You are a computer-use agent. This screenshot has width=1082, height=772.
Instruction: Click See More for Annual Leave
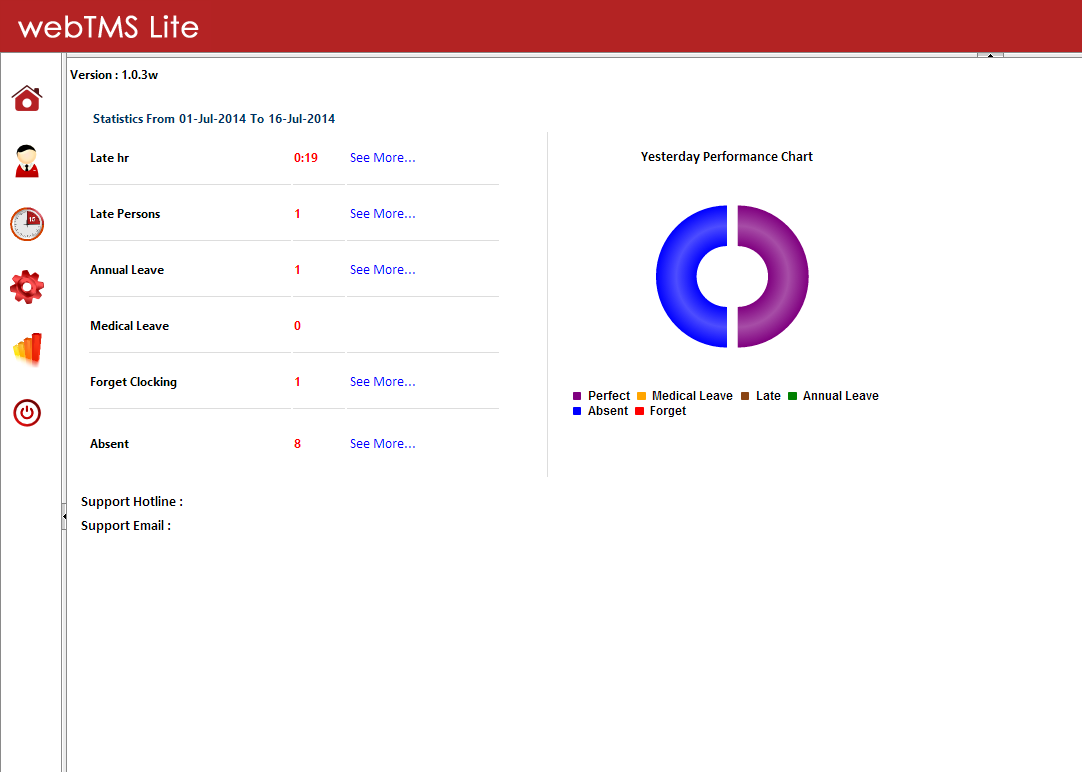click(x=382, y=269)
